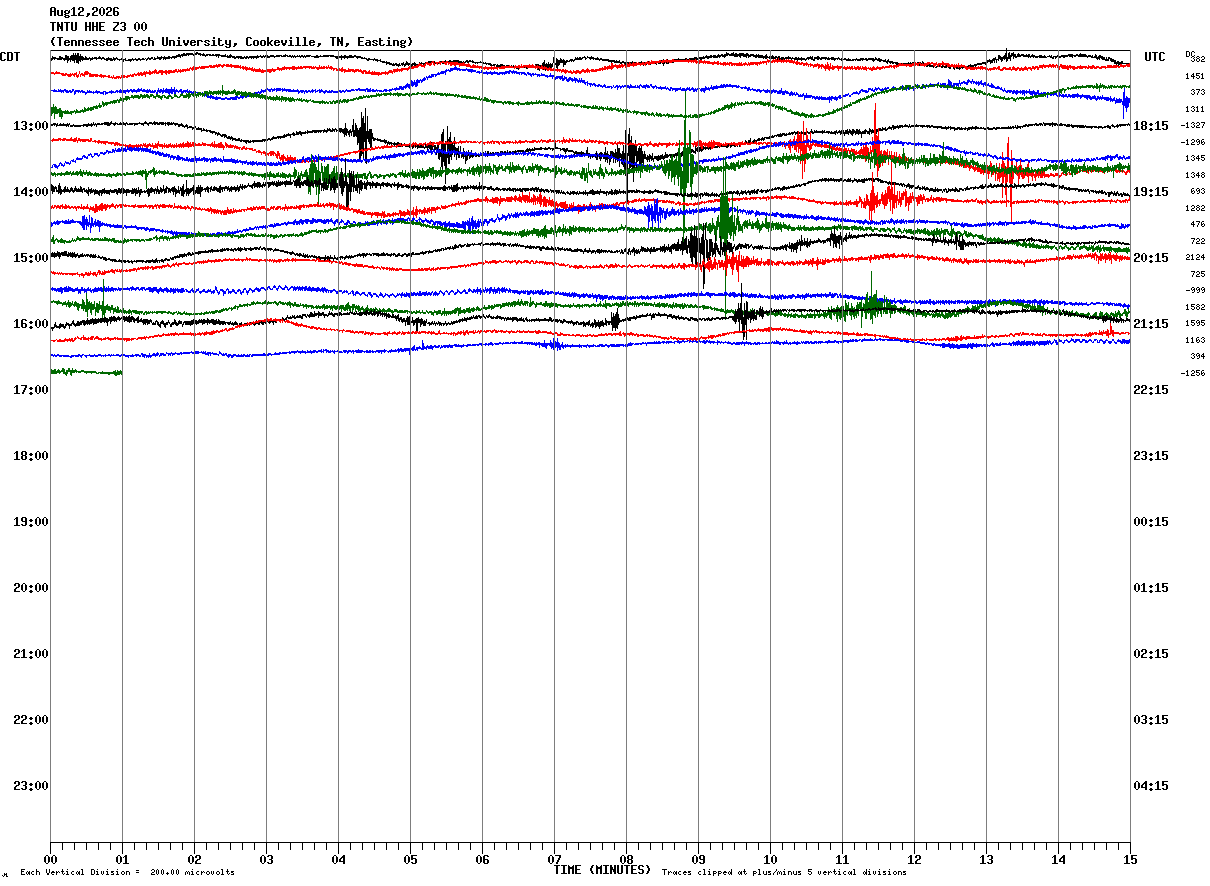Click the 20:15 UTC time label

pyautogui.click(x=1151, y=258)
